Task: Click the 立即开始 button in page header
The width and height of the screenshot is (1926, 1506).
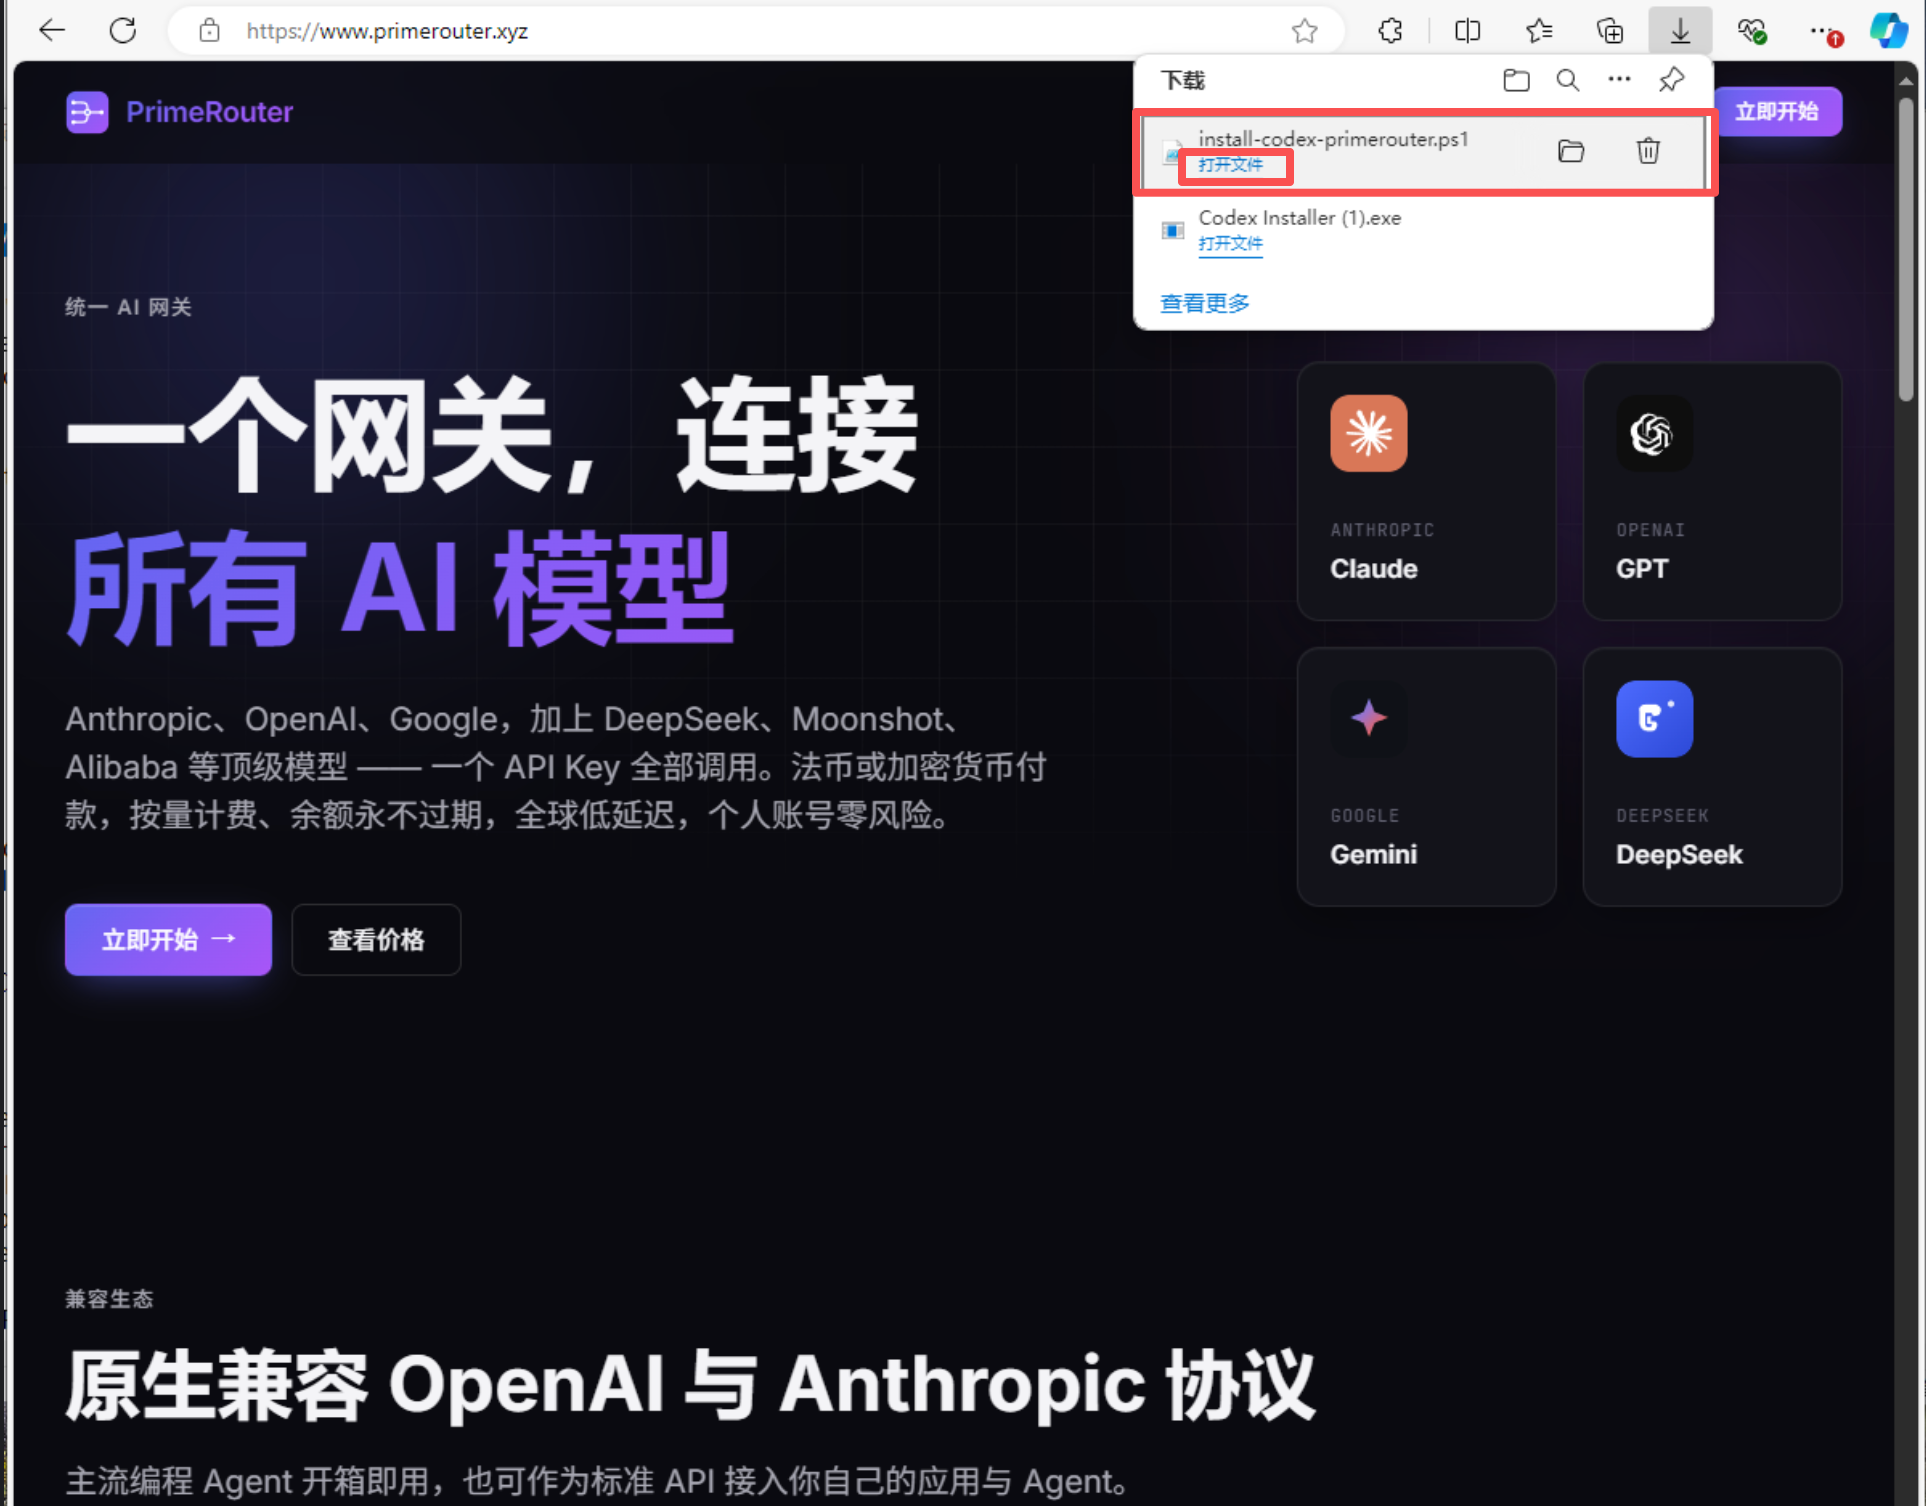Action: click(x=1777, y=111)
